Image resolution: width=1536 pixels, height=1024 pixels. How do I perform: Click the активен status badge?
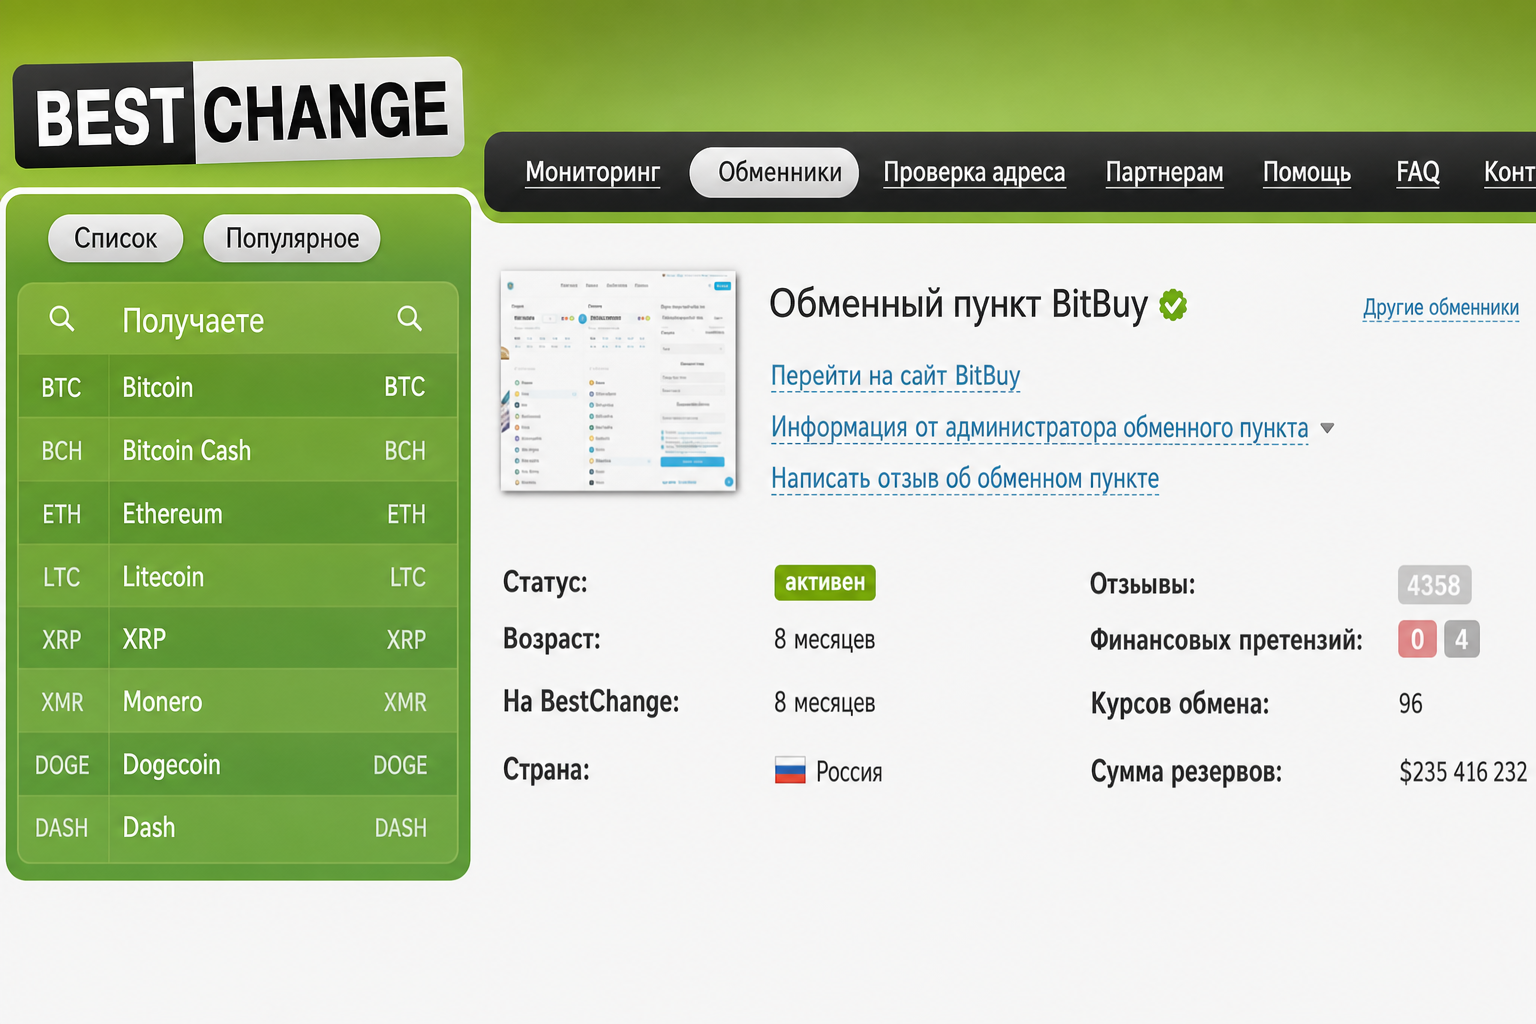tap(825, 583)
